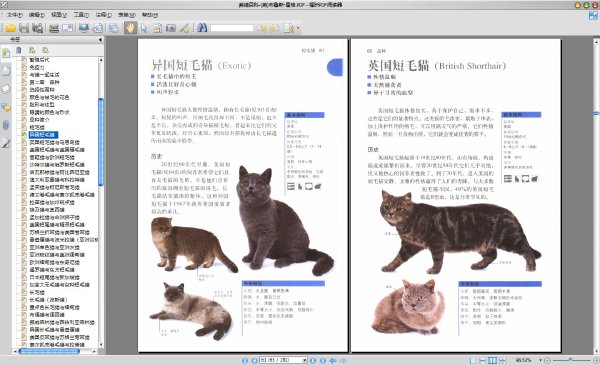Open the 注释 menu

pos(103,15)
